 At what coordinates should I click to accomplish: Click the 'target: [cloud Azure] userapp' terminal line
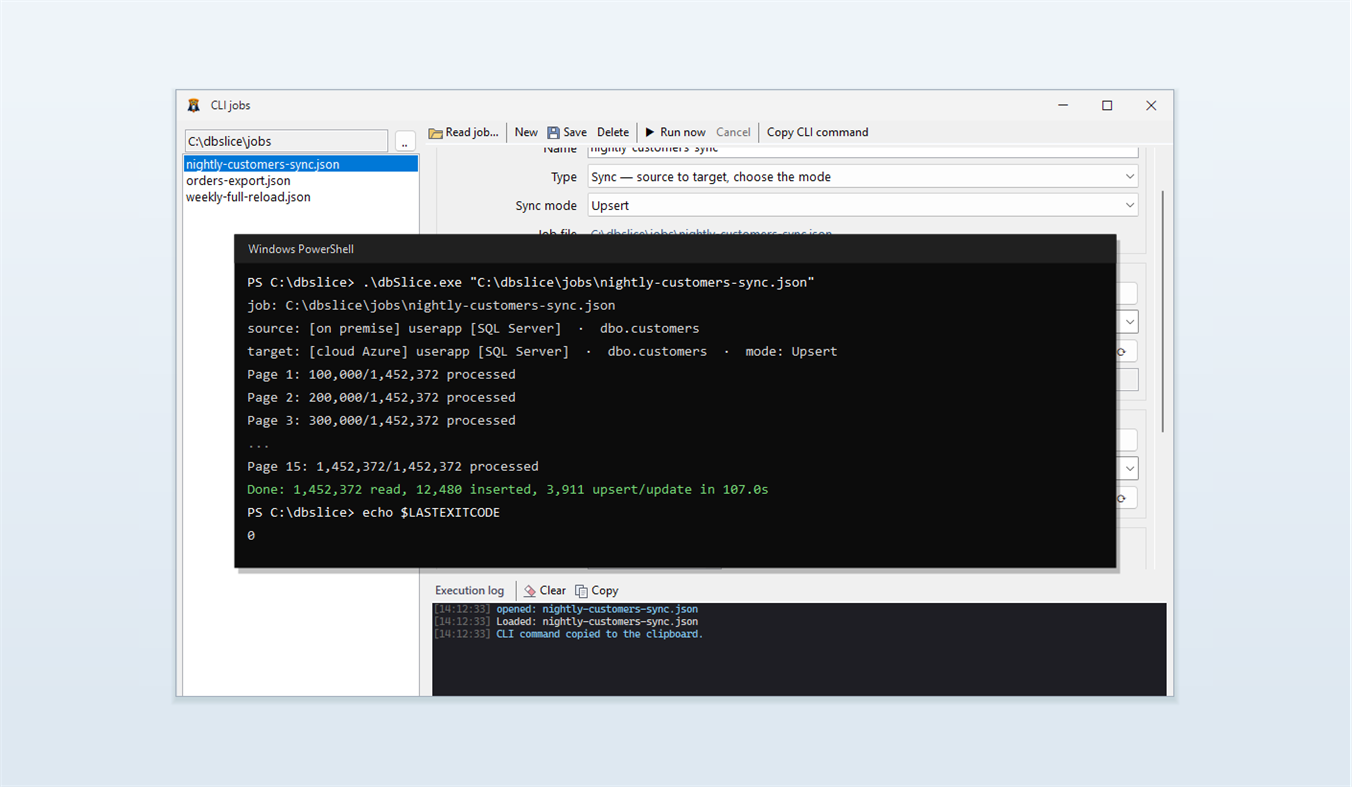[542, 351]
